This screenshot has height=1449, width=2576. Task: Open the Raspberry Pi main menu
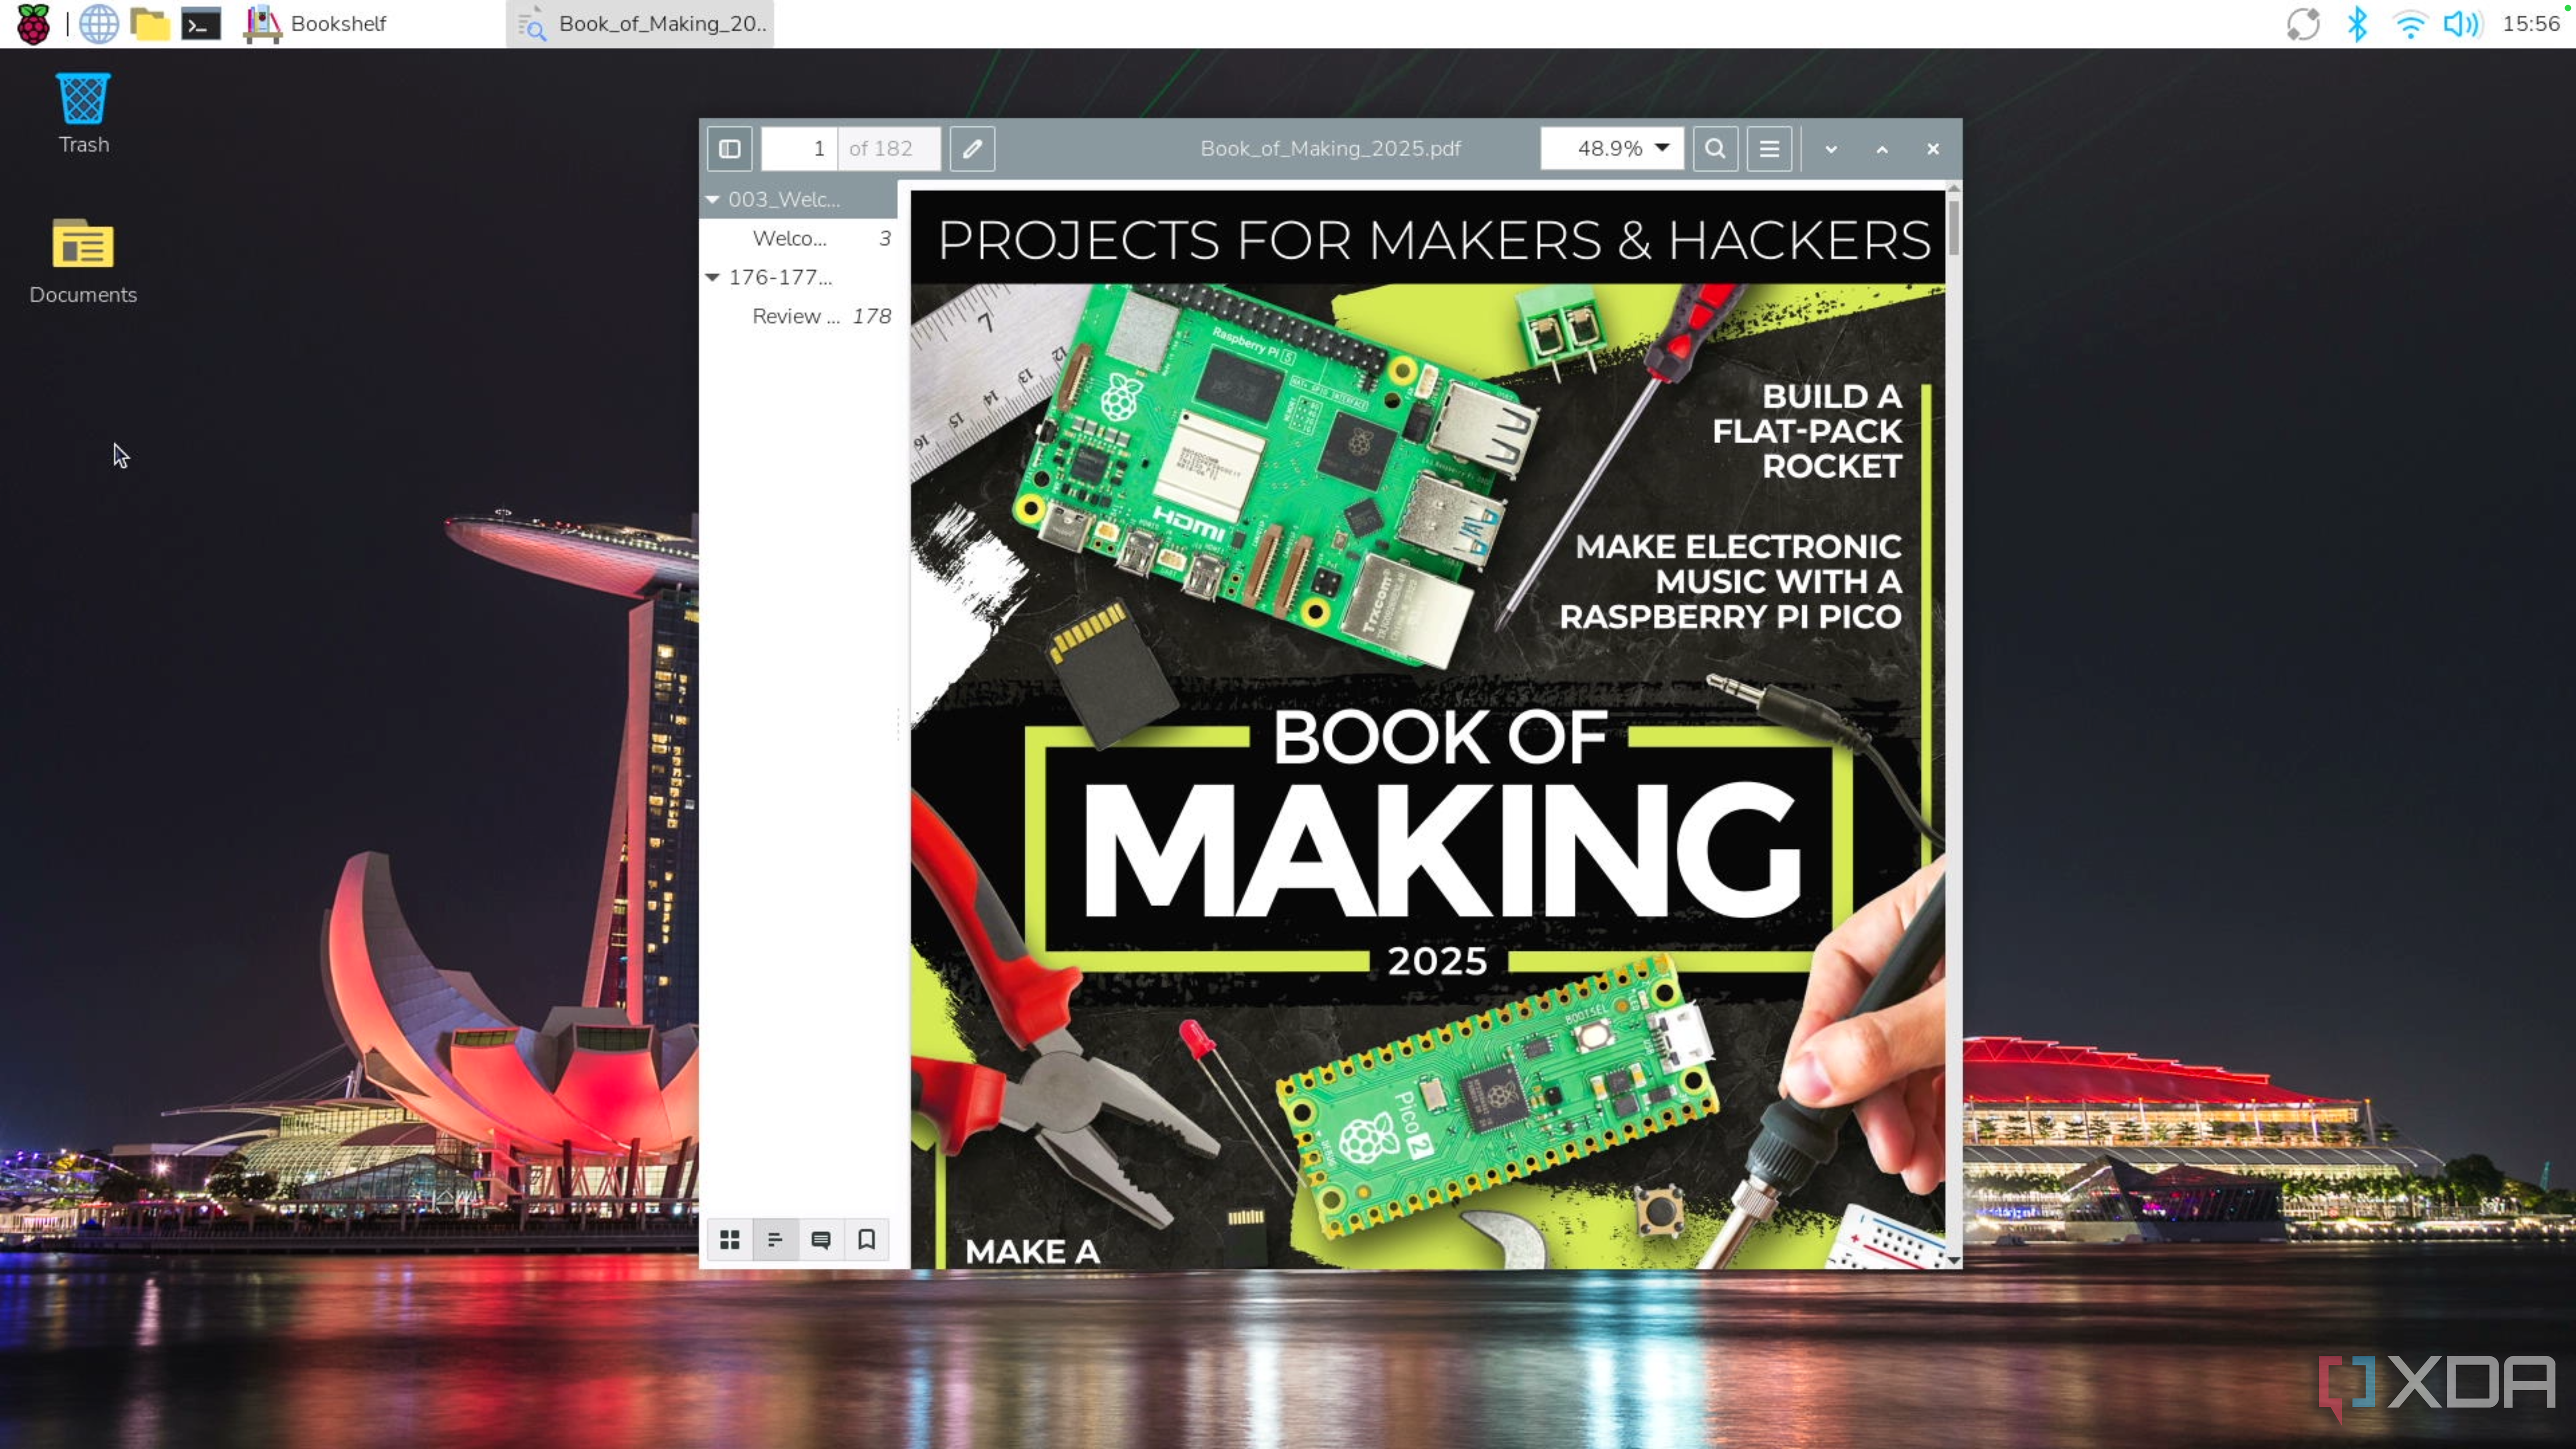pos(33,24)
